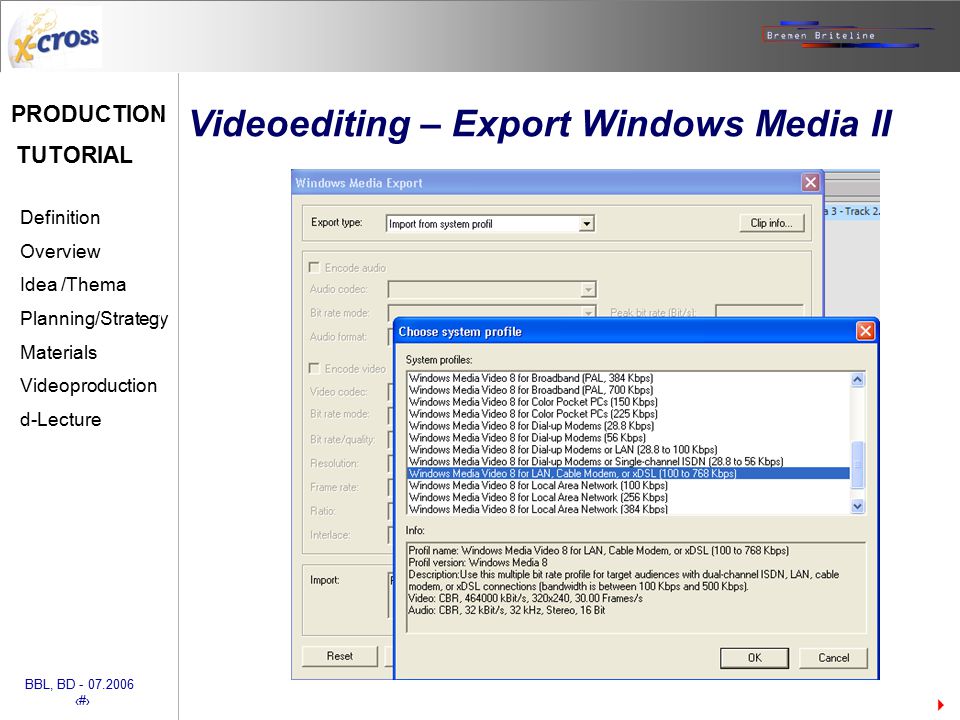Screen dimensions: 960x720
Task: Open Materials section
Action: [59, 353]
